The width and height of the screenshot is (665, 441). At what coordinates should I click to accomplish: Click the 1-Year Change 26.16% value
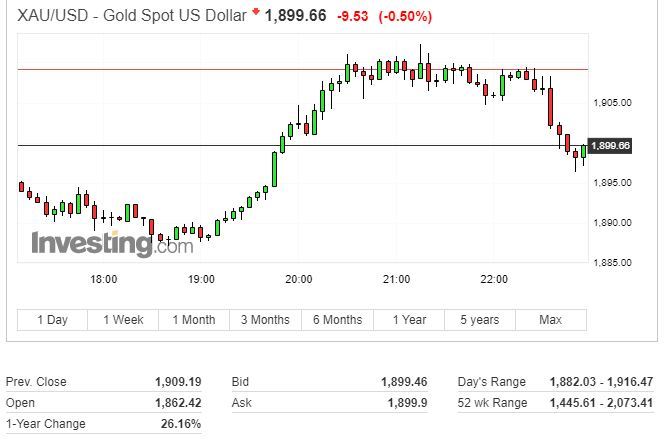pyautogui.click(x=181, y=424)
